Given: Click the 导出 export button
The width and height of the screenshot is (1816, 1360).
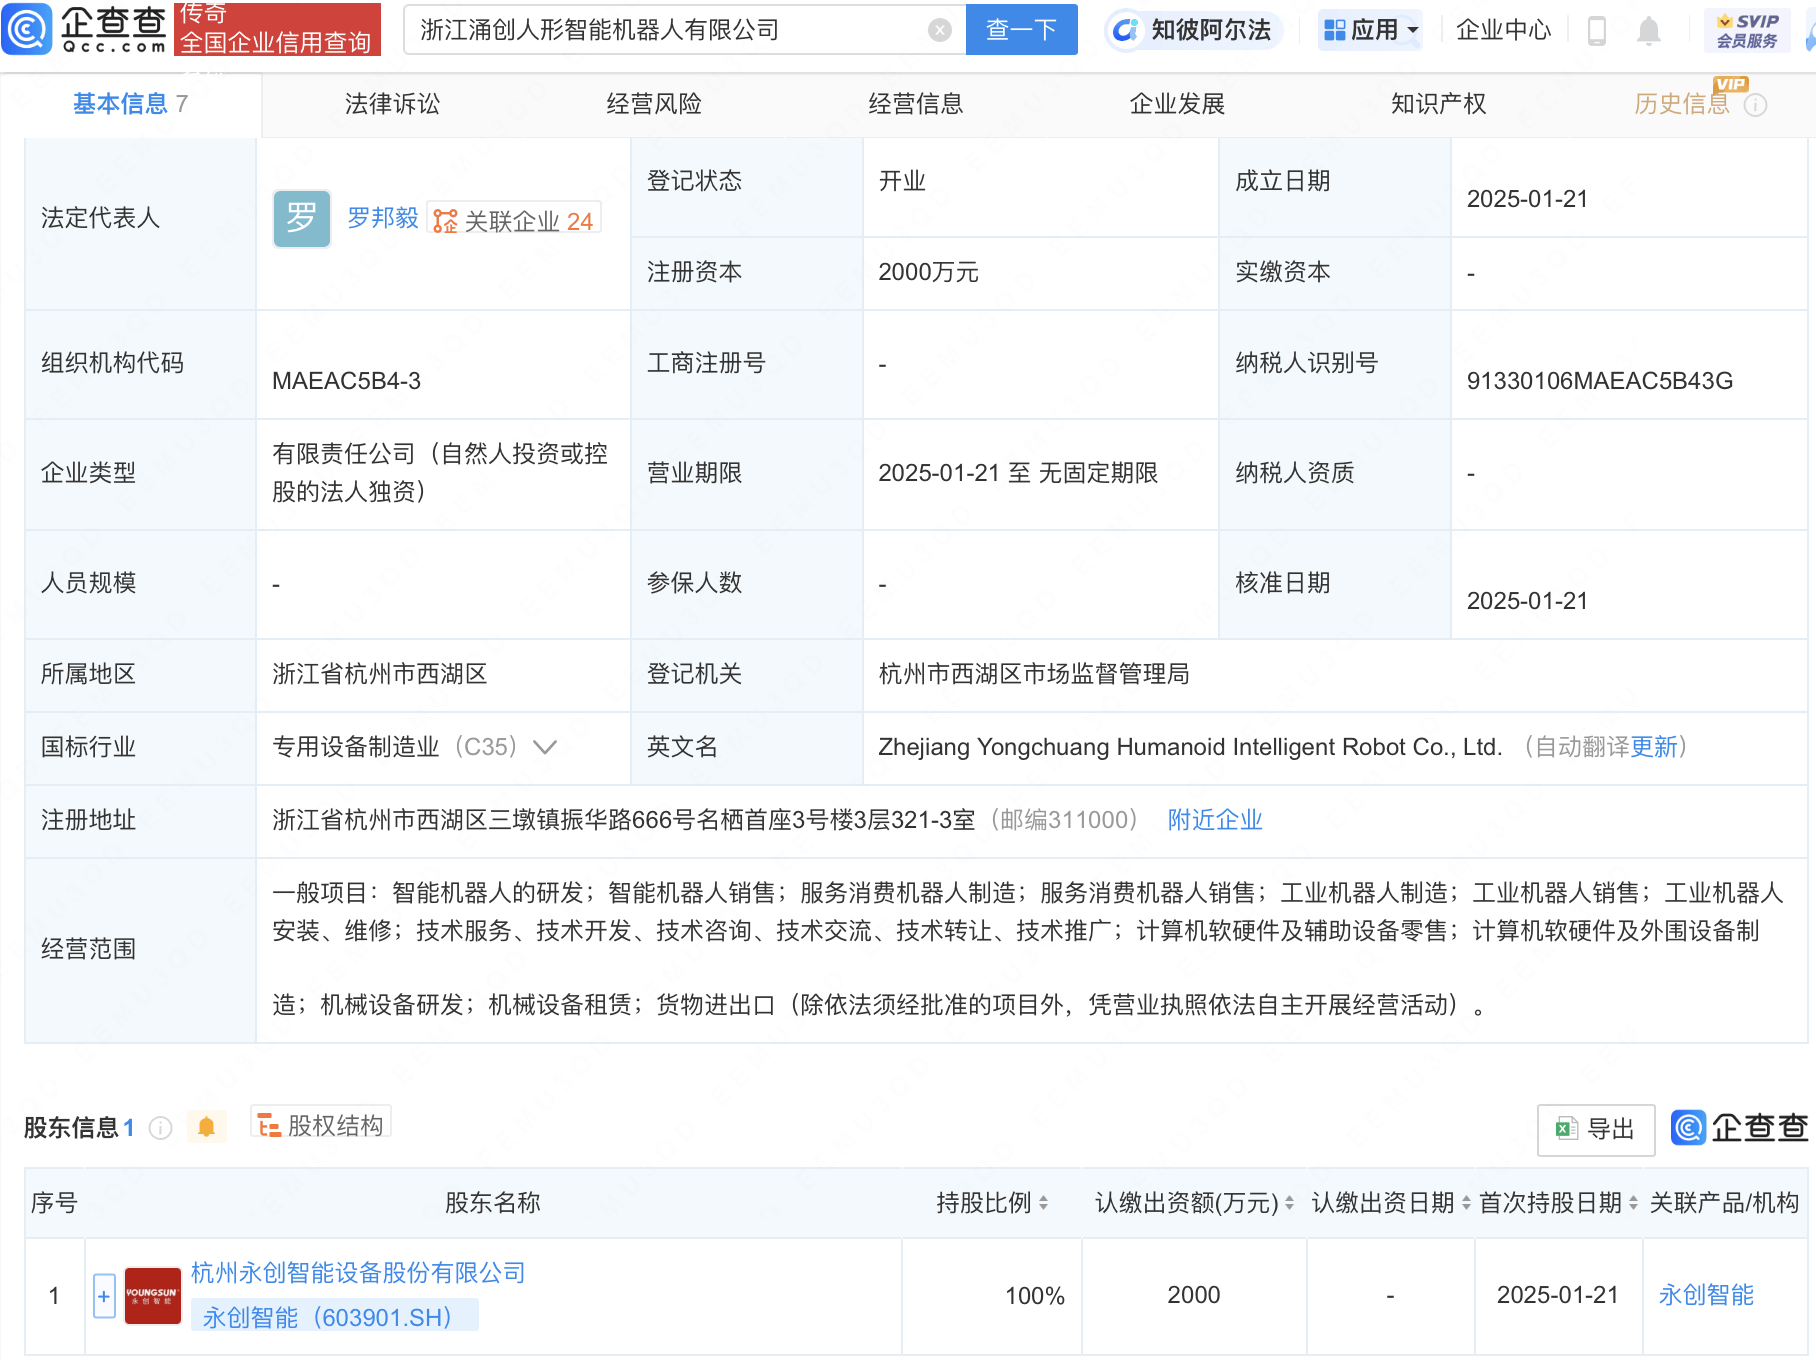Looking at the screenshot, I should click(x=1596, y=1129).
